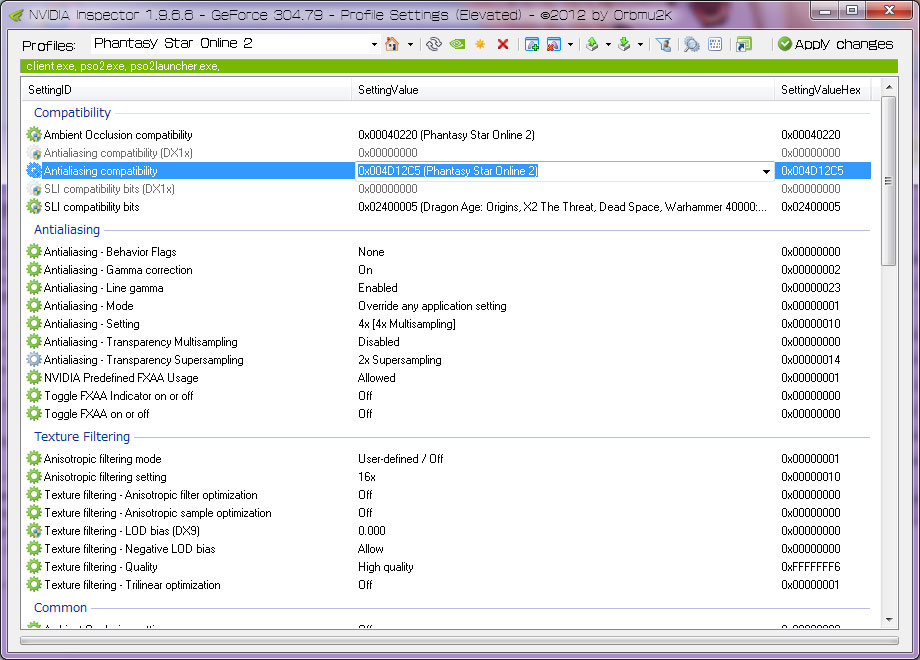
Task: Select Texture filtering - LOD bias (DX9) label
Action: point(122,531)
